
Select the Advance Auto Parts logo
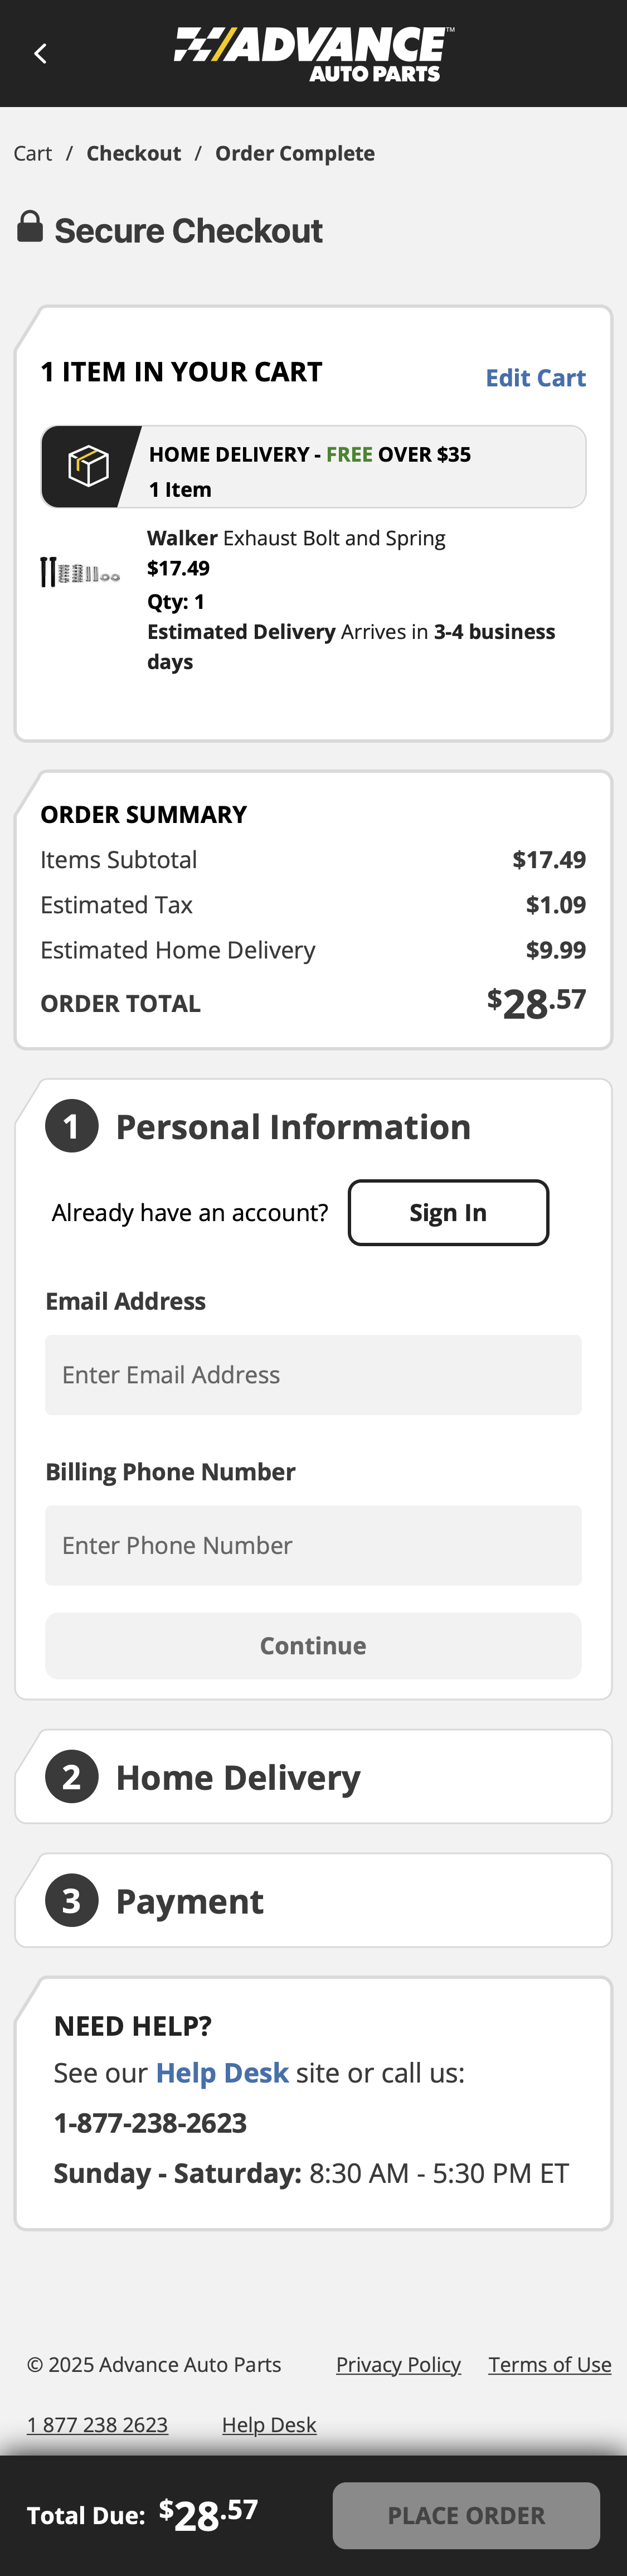pos(313,52)
